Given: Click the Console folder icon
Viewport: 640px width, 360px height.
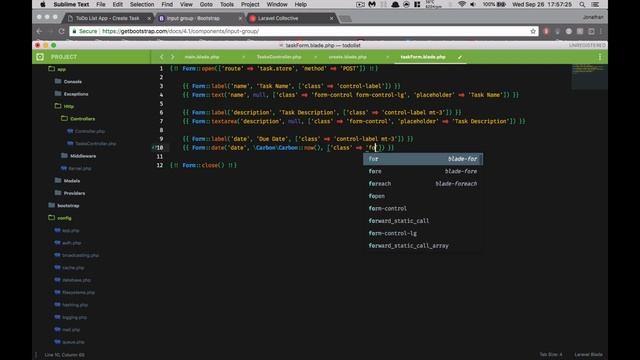Looking at the screenshot, I should tap(58, 81).
